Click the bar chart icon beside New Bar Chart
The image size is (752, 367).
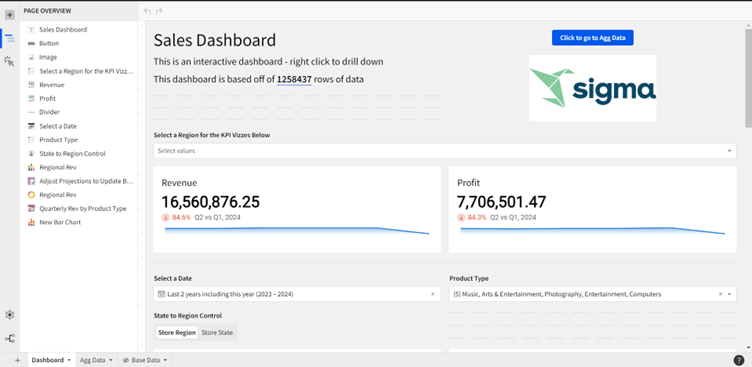(31, 222)
